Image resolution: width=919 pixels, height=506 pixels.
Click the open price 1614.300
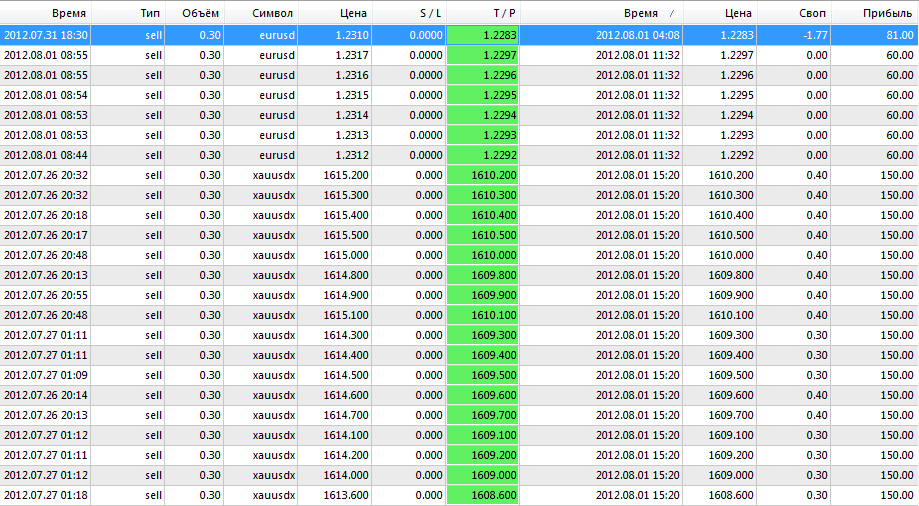(346, 335)
